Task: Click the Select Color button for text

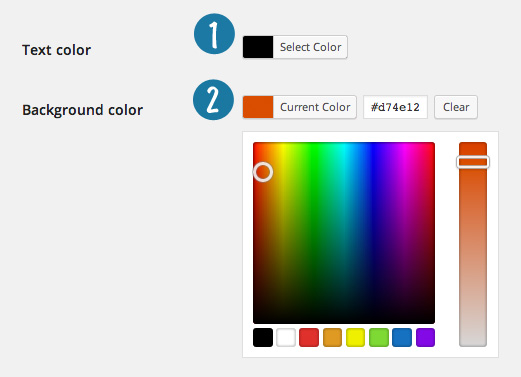Action: (310, 47)
